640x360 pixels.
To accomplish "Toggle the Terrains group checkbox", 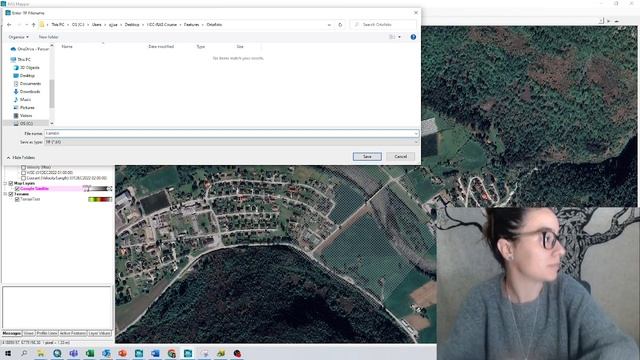I will coord(11,194).
